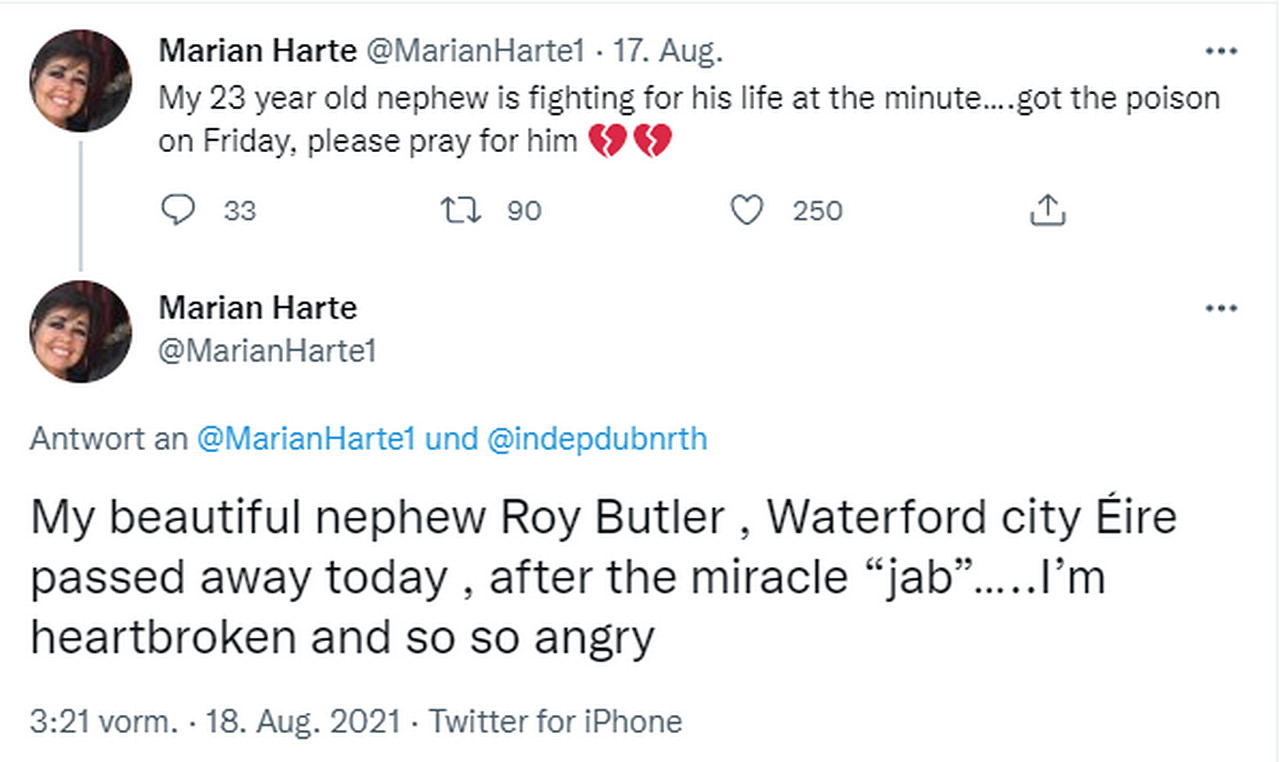Screen dimensions: 1280x762
Task: Click the retweet arrows icon
Action: [462, 210]
